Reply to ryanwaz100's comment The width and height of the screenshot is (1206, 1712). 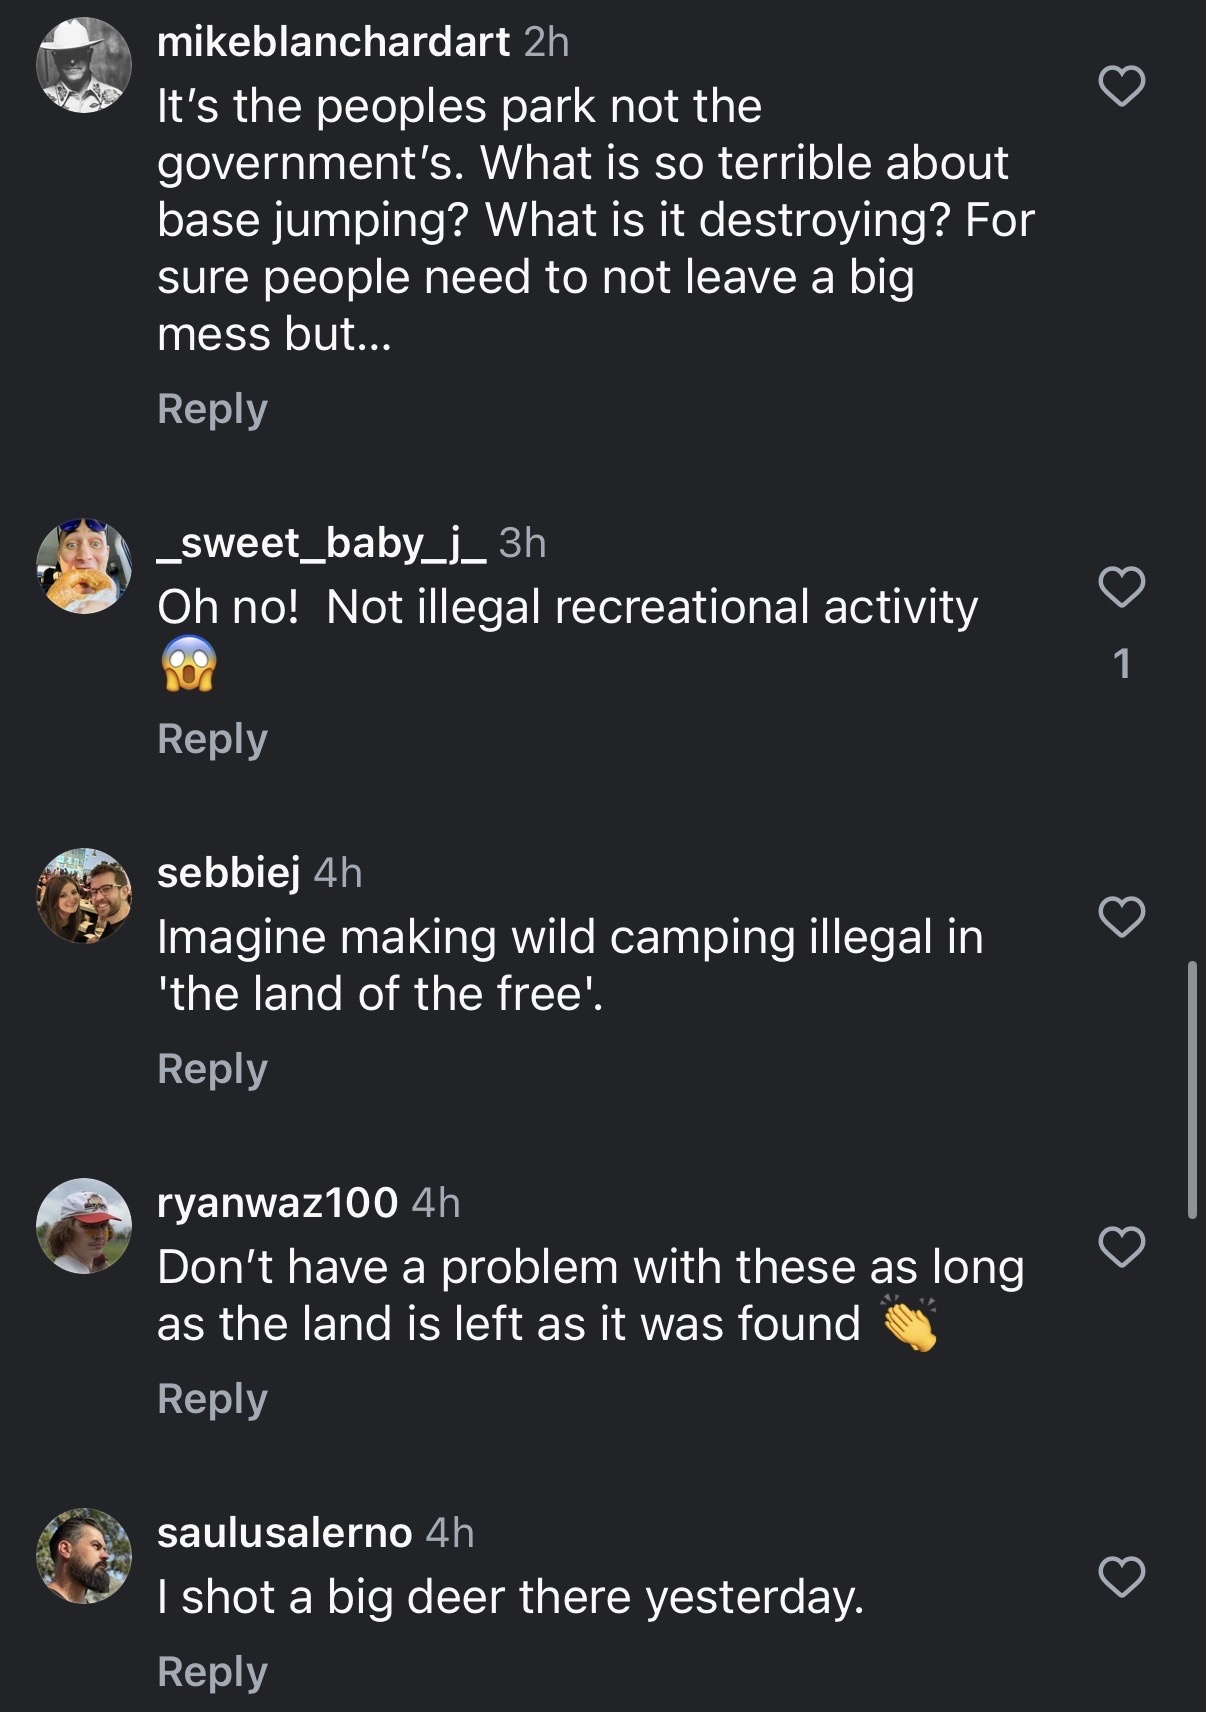point(212,1399)
